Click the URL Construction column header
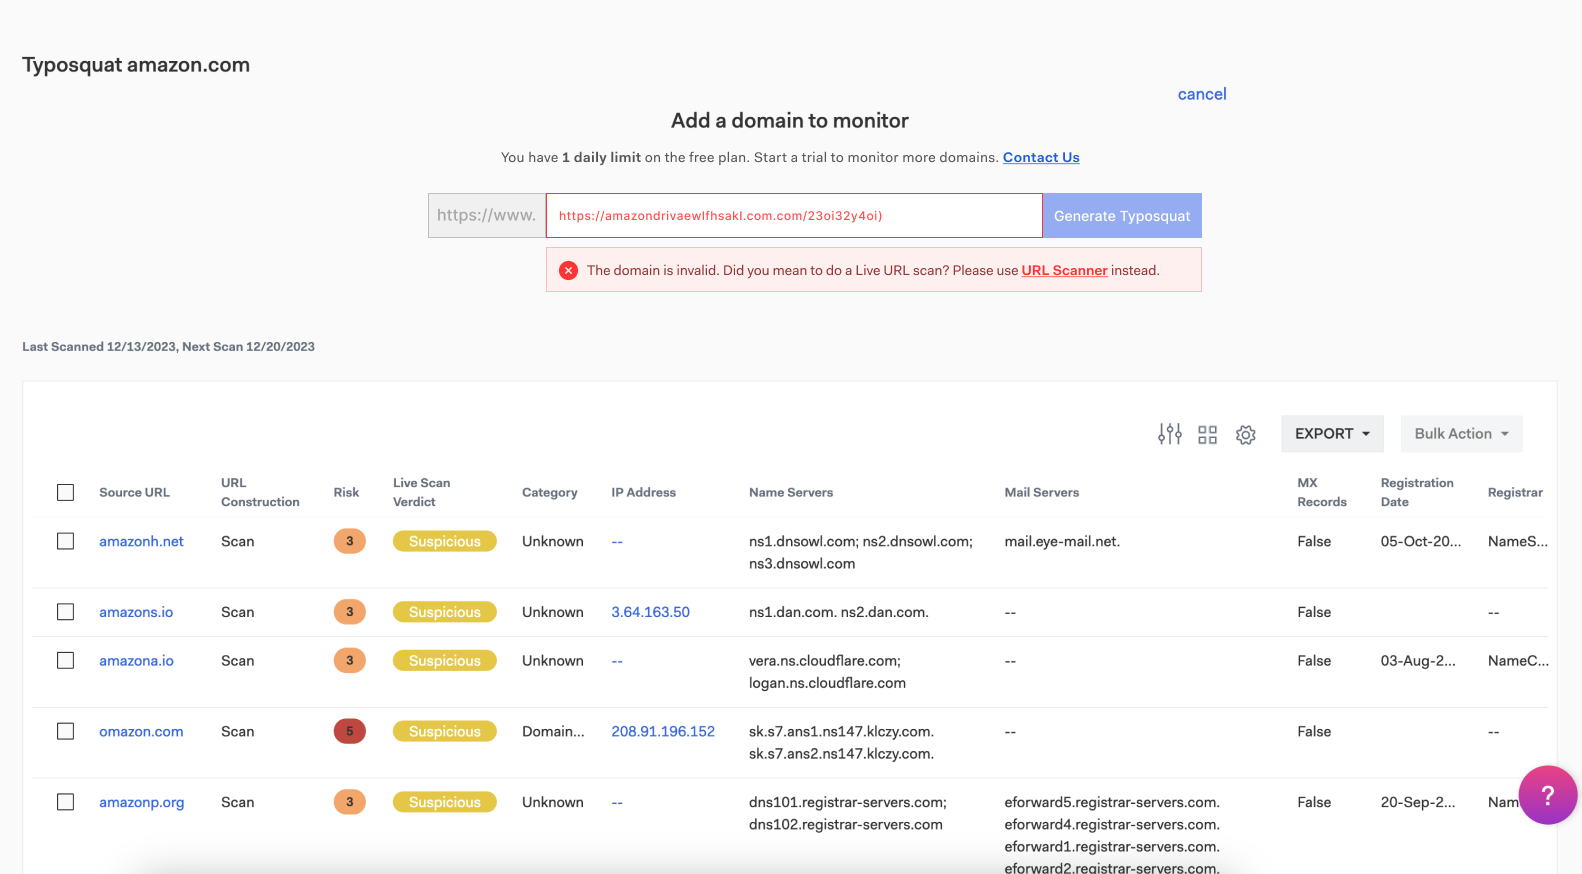 coord(260,492)
